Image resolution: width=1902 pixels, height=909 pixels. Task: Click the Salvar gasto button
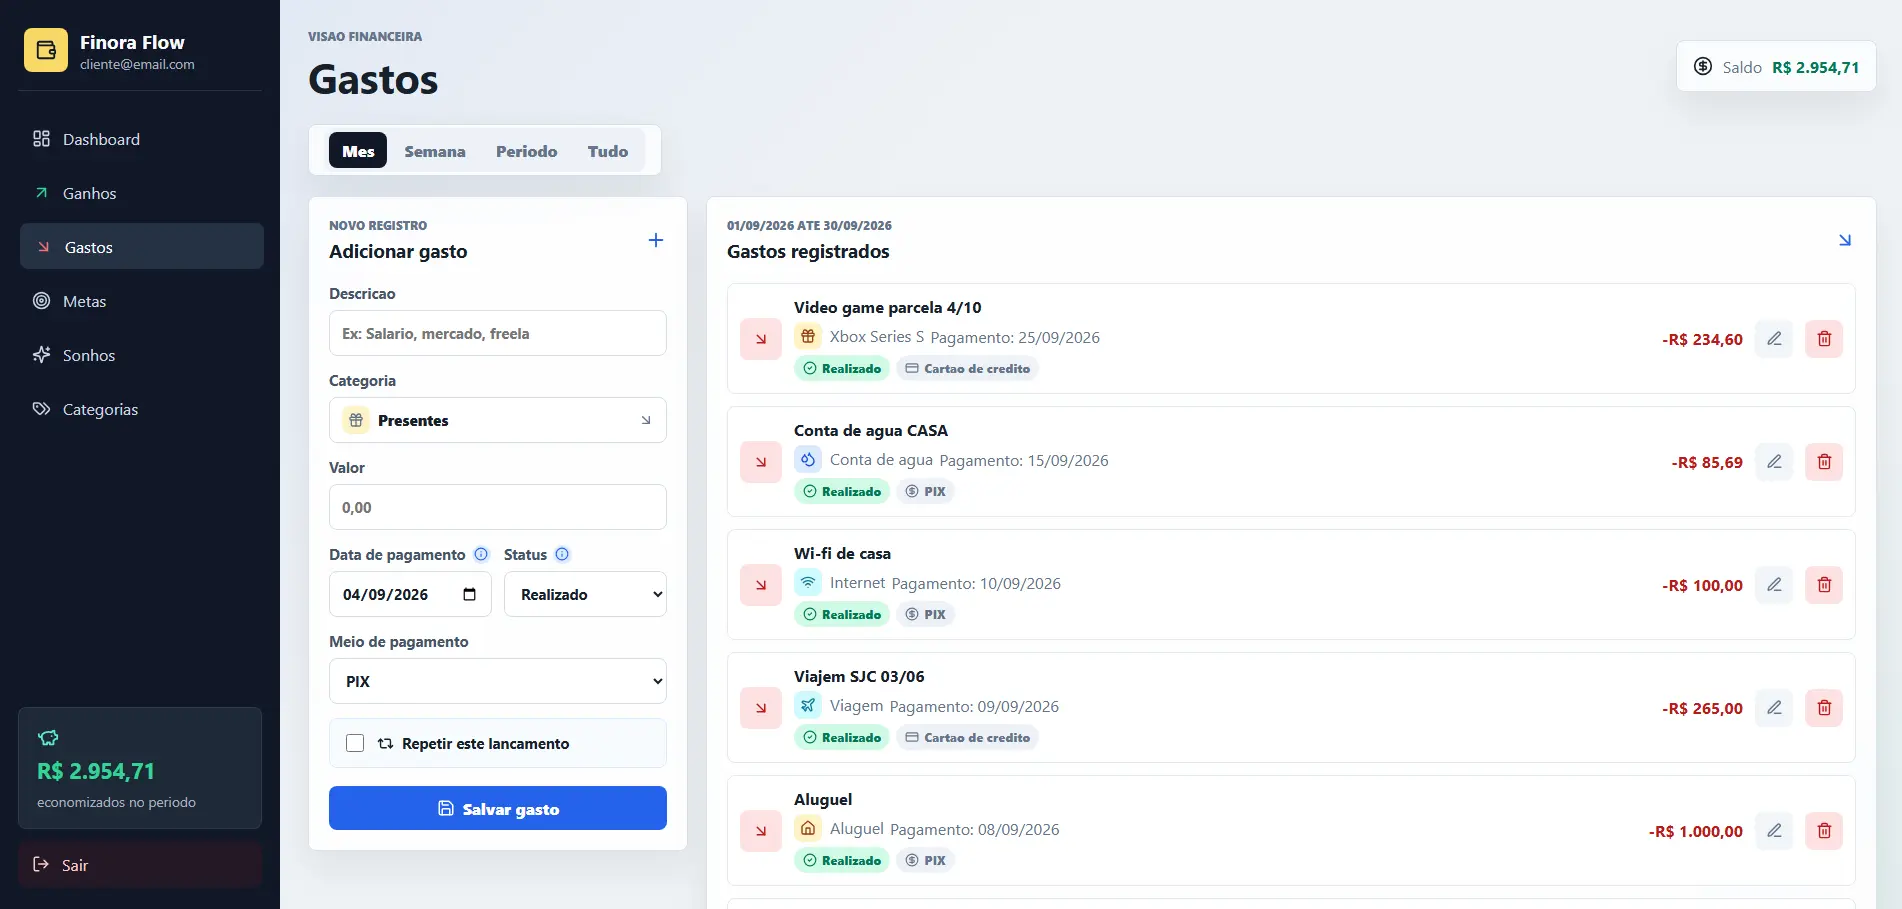498,808
